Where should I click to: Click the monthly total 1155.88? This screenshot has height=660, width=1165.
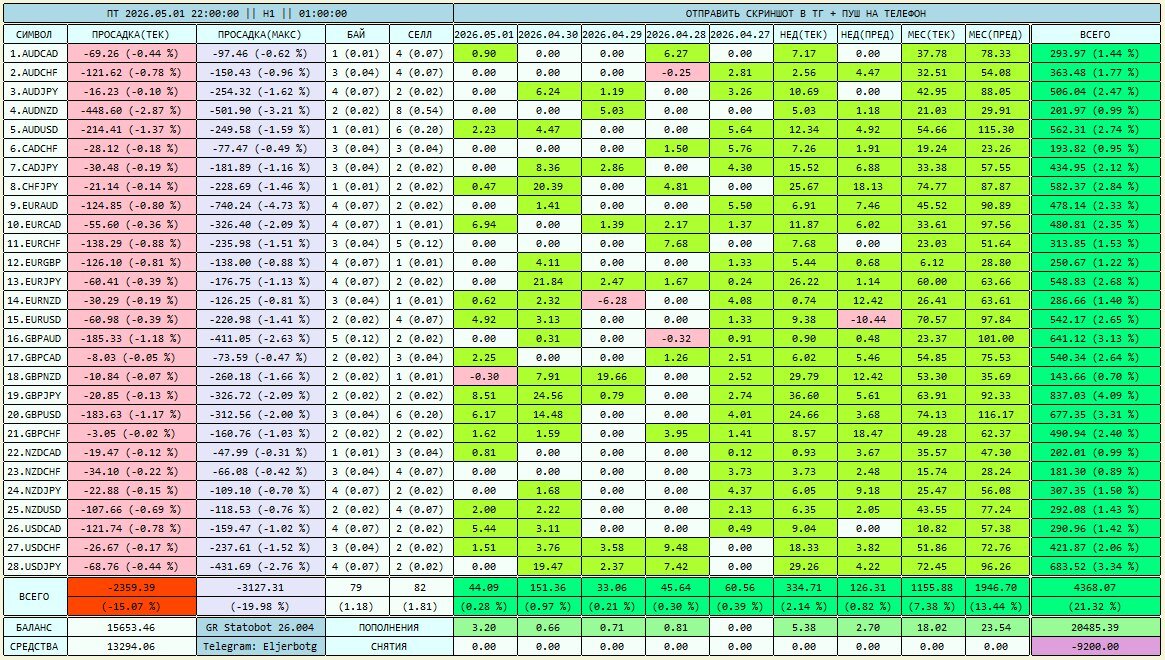pos(932,587)
